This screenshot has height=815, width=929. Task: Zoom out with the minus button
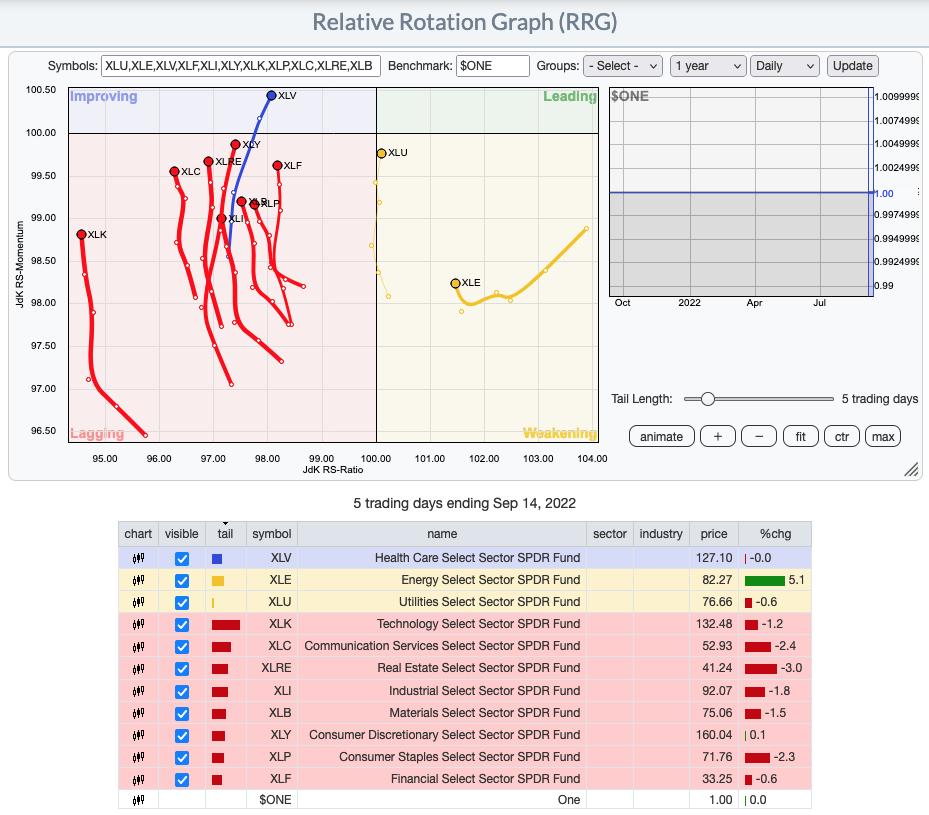[759, 437]
